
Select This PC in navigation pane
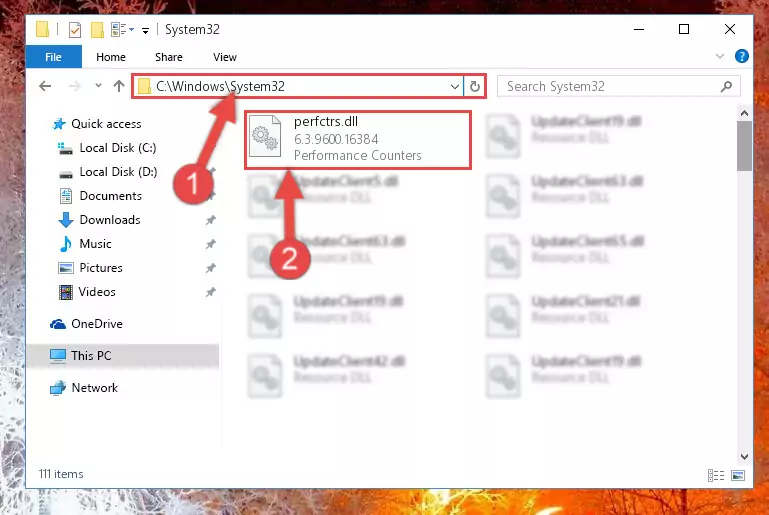point(91,356)
